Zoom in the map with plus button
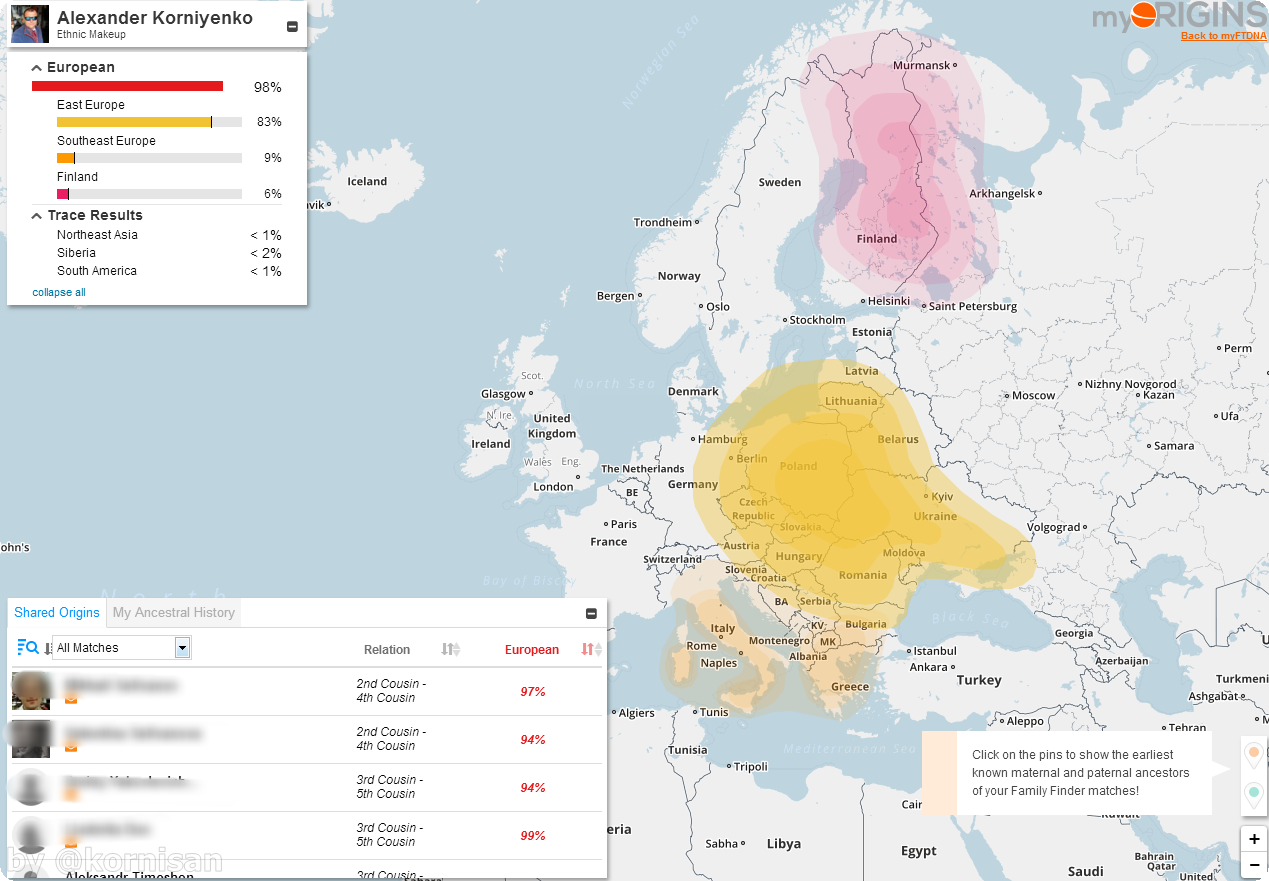This screenshot has width=1269, height=881. 1254,839
